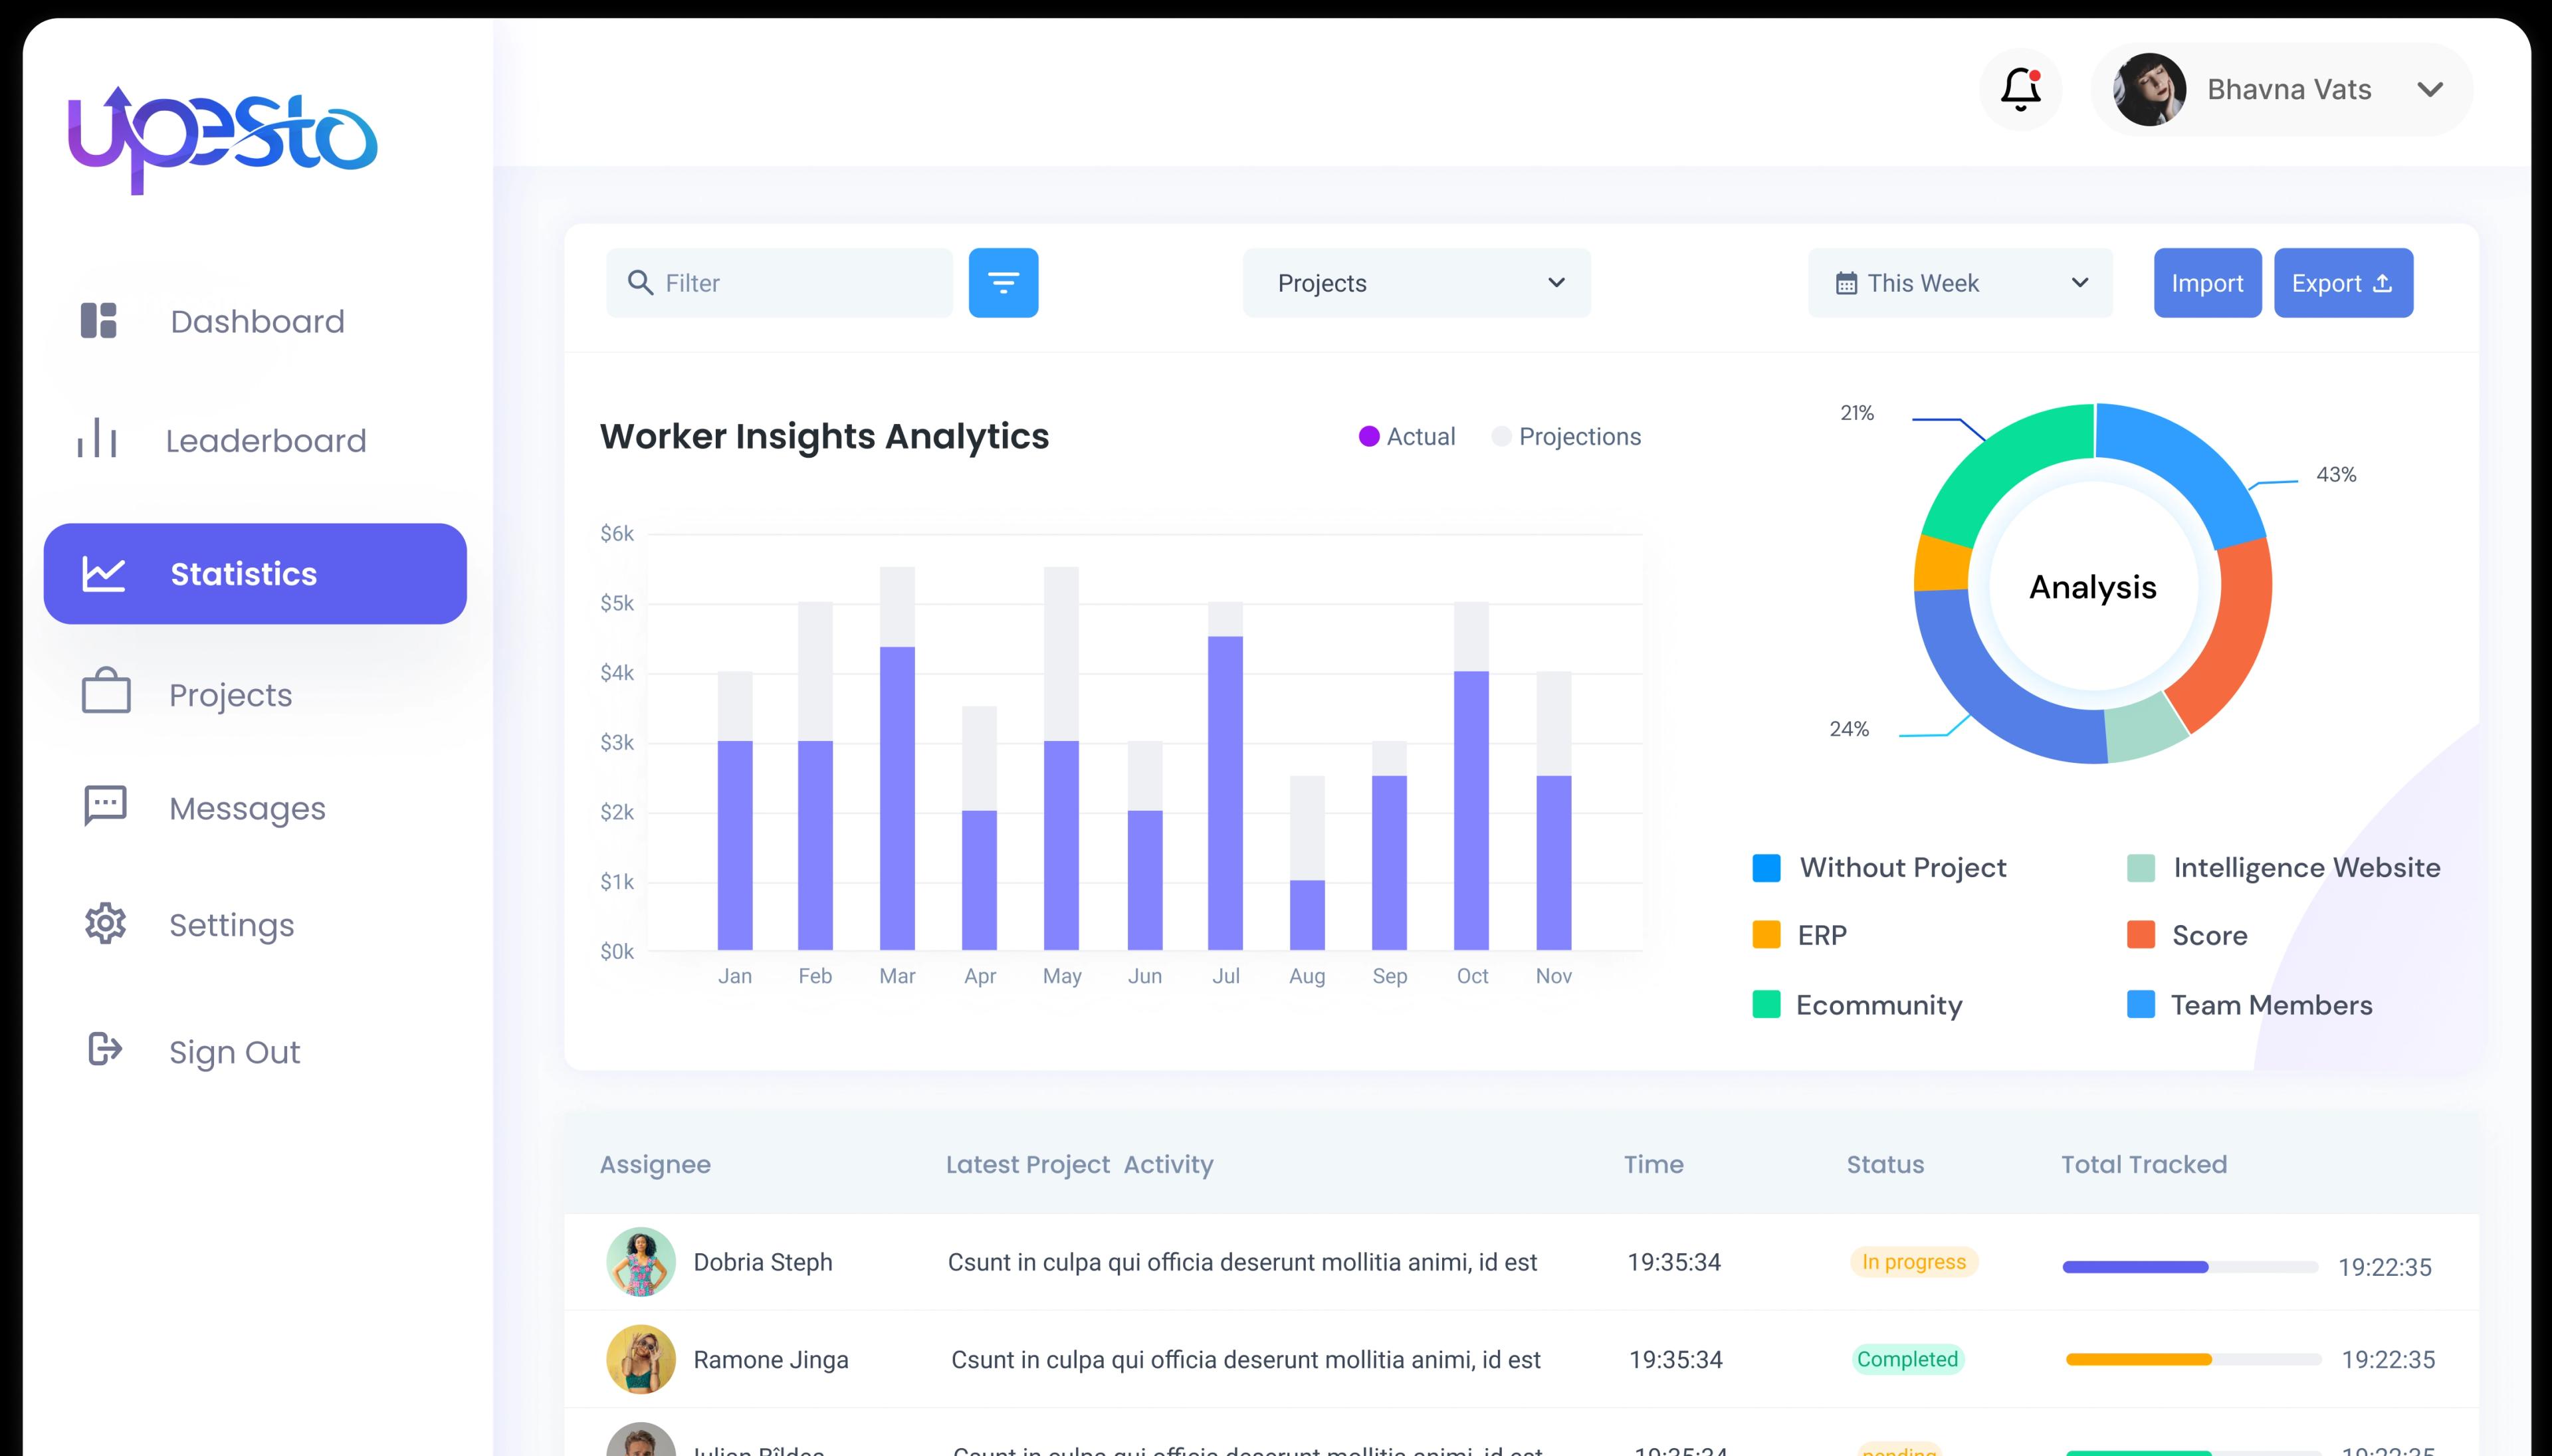This screenshot has height=1456, width=2552.
Task: Click the Score legend swatch
Action: click(x=2140, y=934)
